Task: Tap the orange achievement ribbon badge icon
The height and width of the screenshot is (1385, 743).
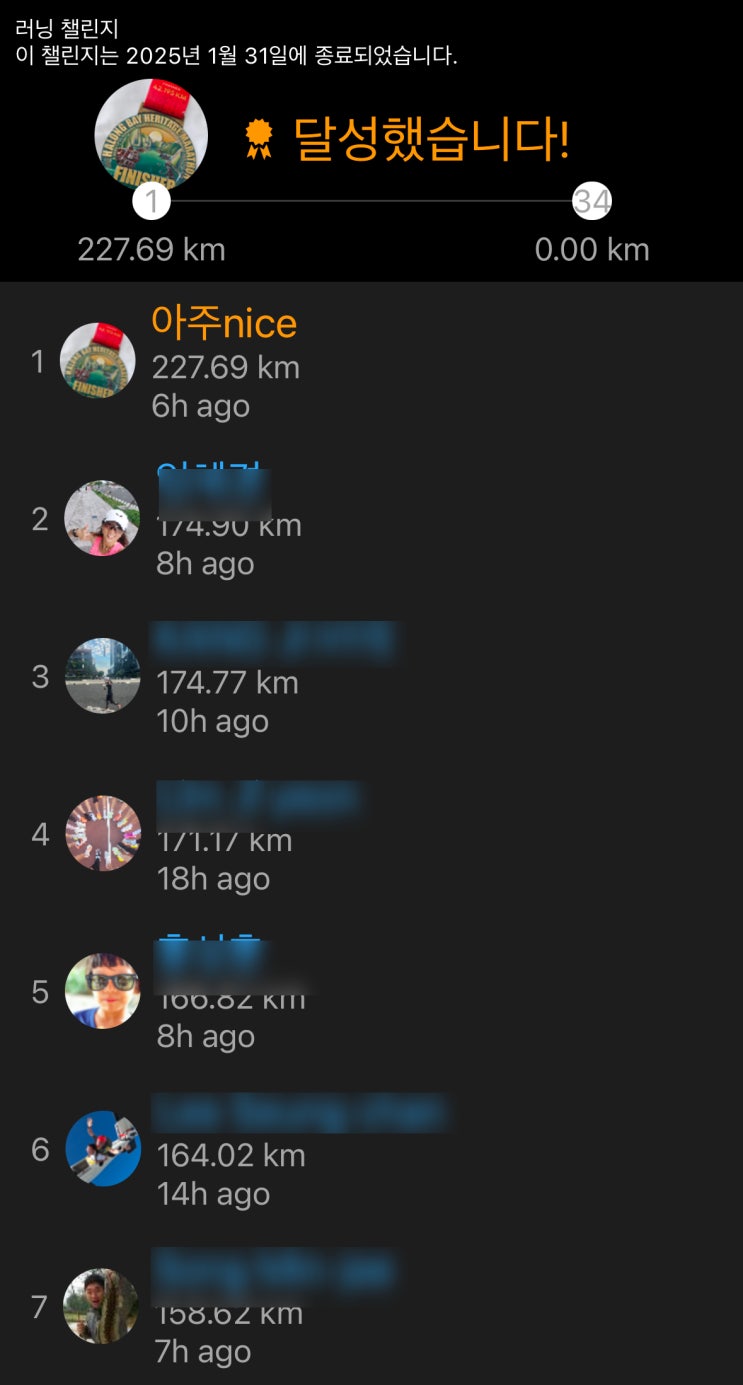Action: 259,139
